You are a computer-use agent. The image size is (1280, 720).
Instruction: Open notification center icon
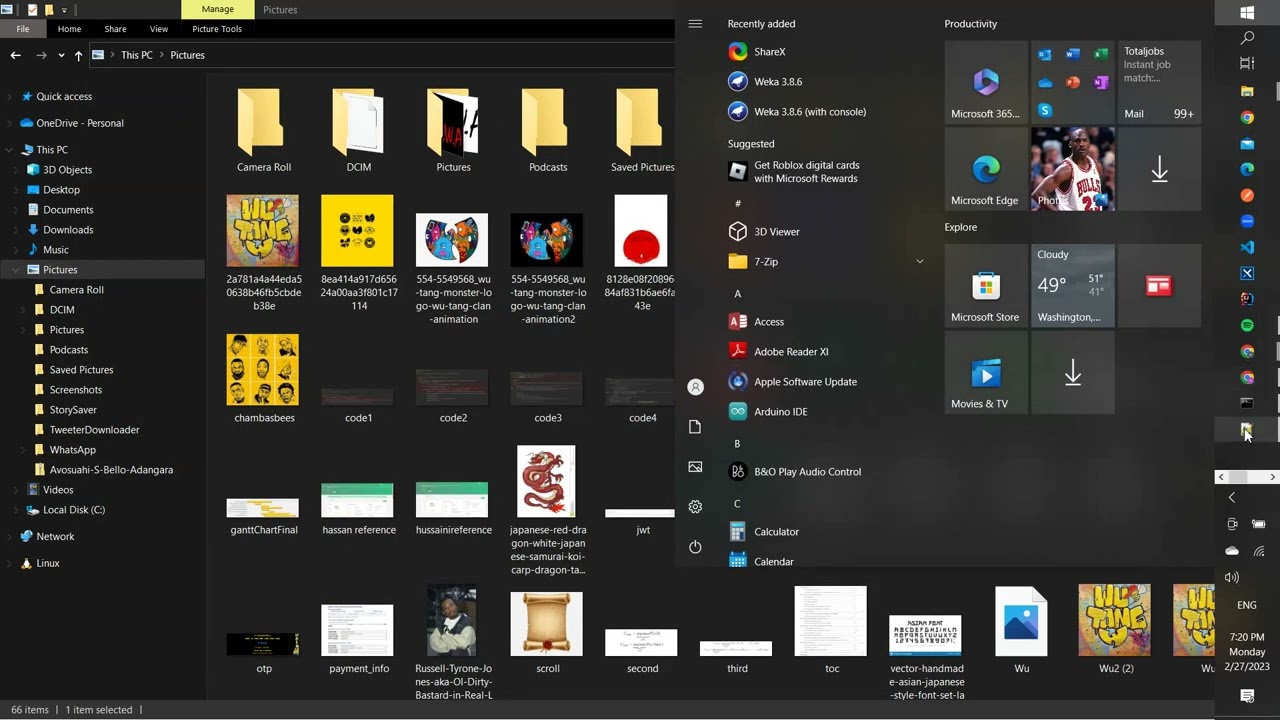click(1247, 696)
